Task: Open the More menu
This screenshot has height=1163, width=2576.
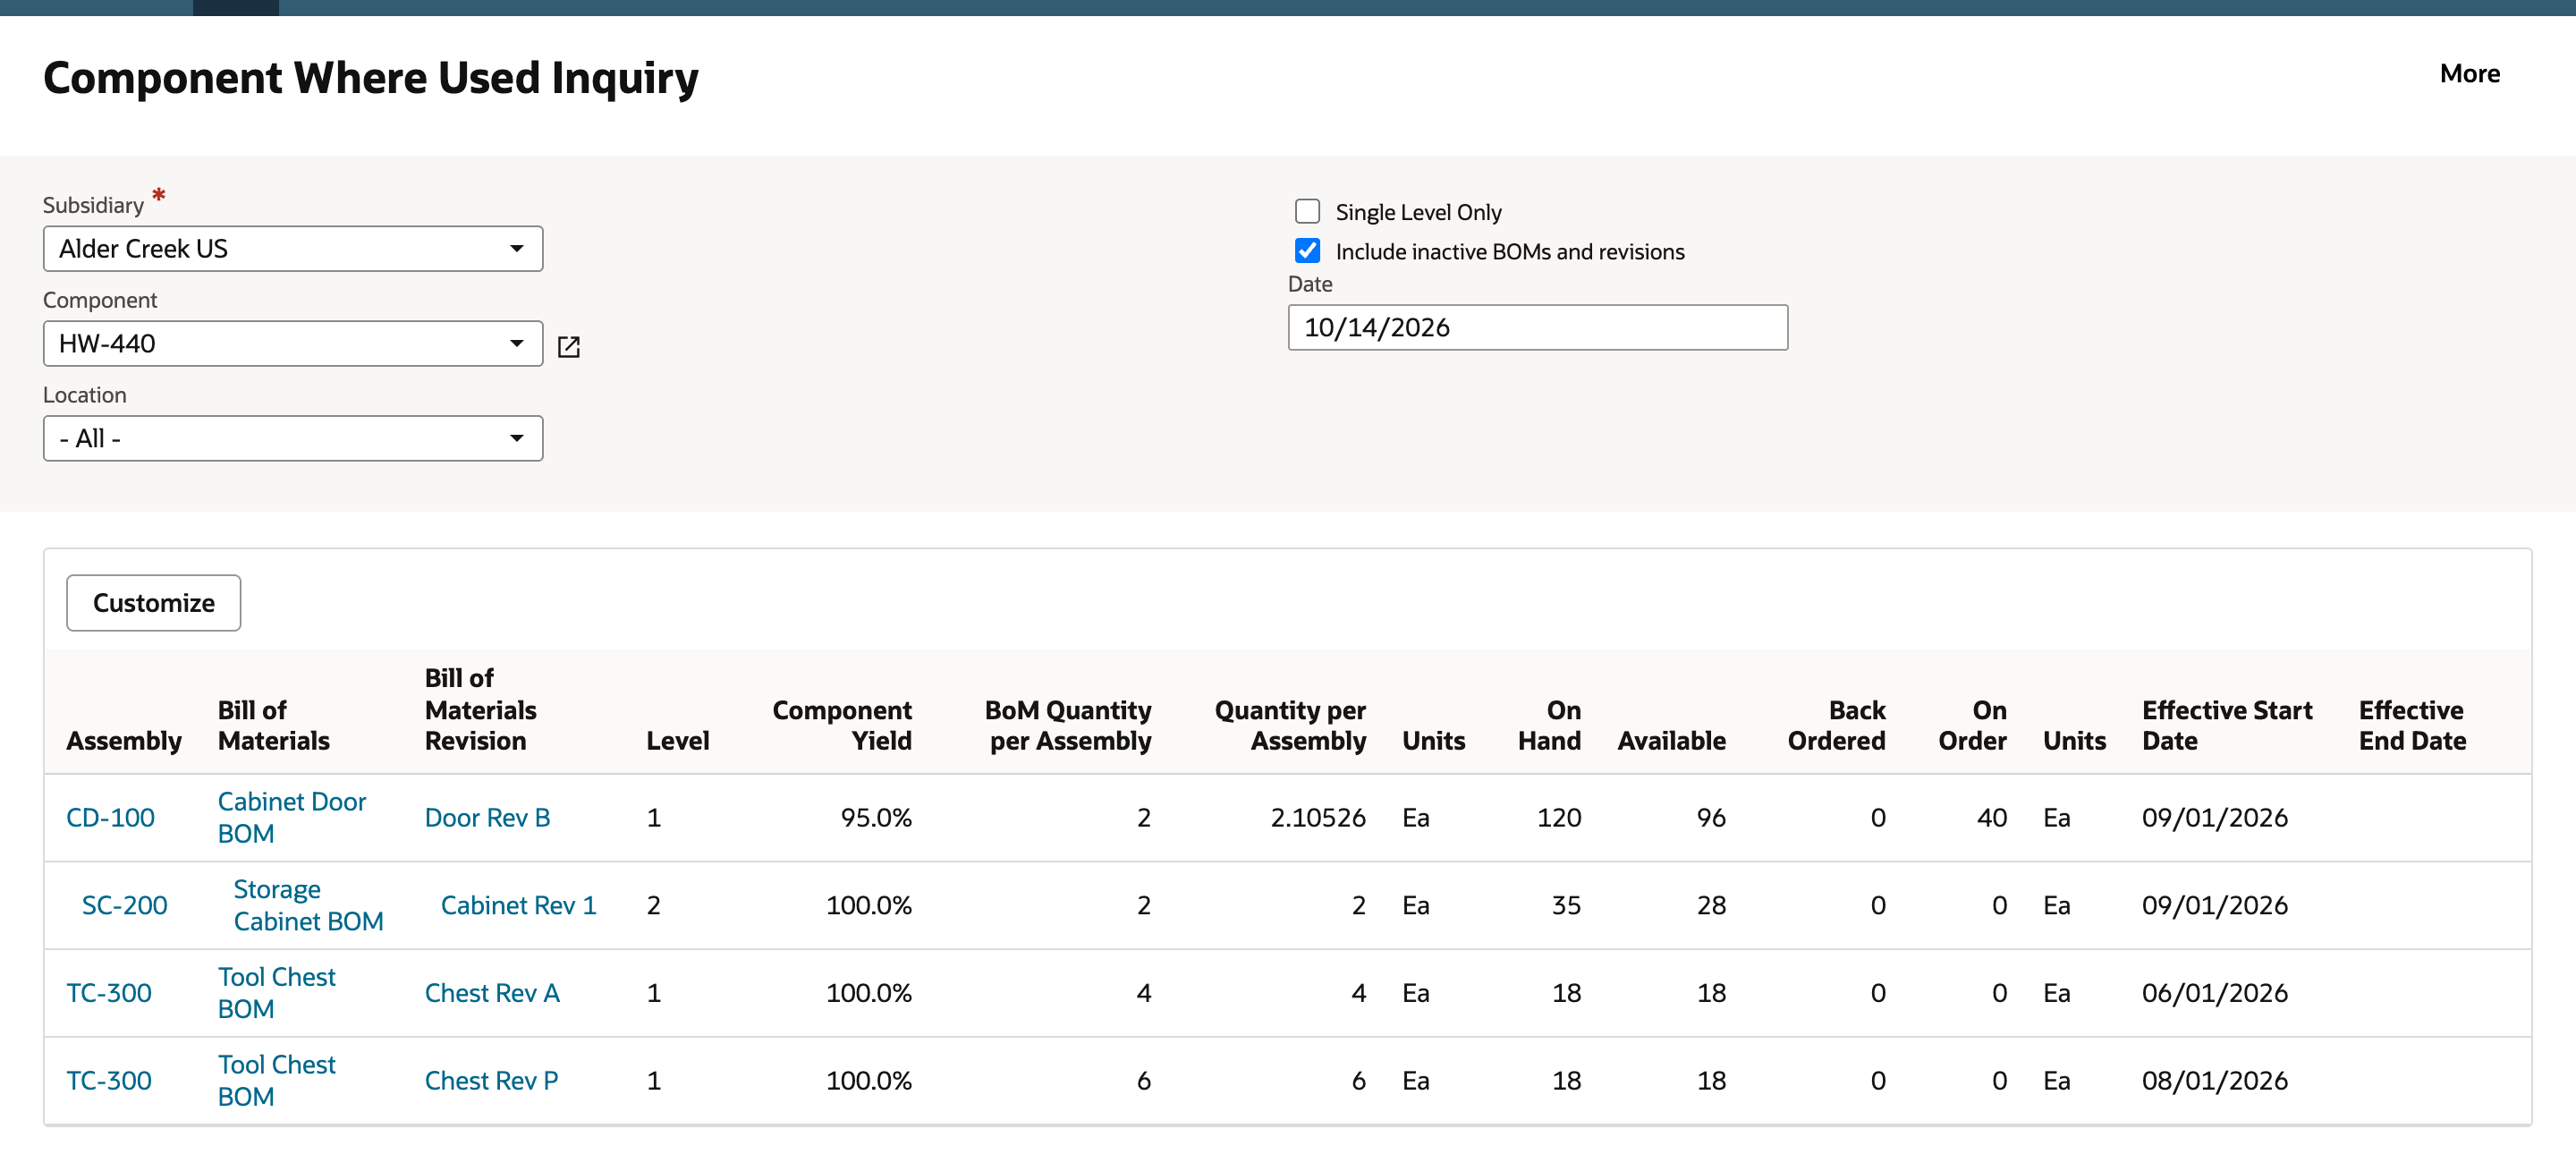Action: [x=2469, y=74]
